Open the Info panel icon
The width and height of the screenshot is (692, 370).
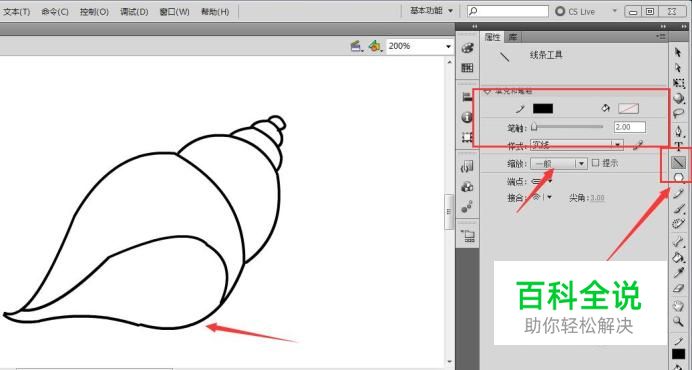pos(467,117)
